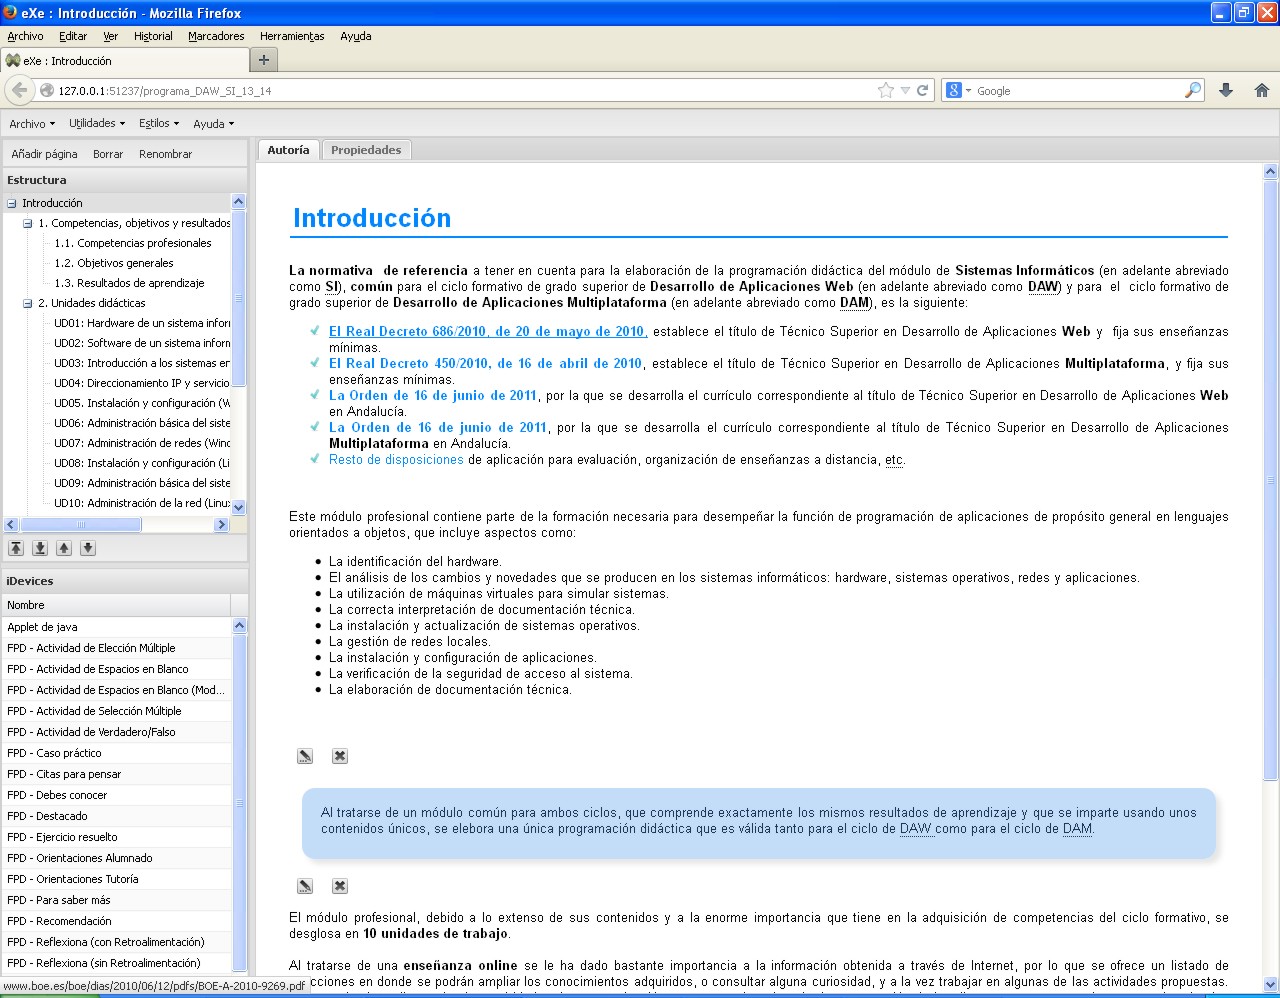The width and height of the screenshot is (1280, 998).
Task: Add 'FPD - Destacado' iDevice
Action: pyautogui.click(x=117, y=816)
